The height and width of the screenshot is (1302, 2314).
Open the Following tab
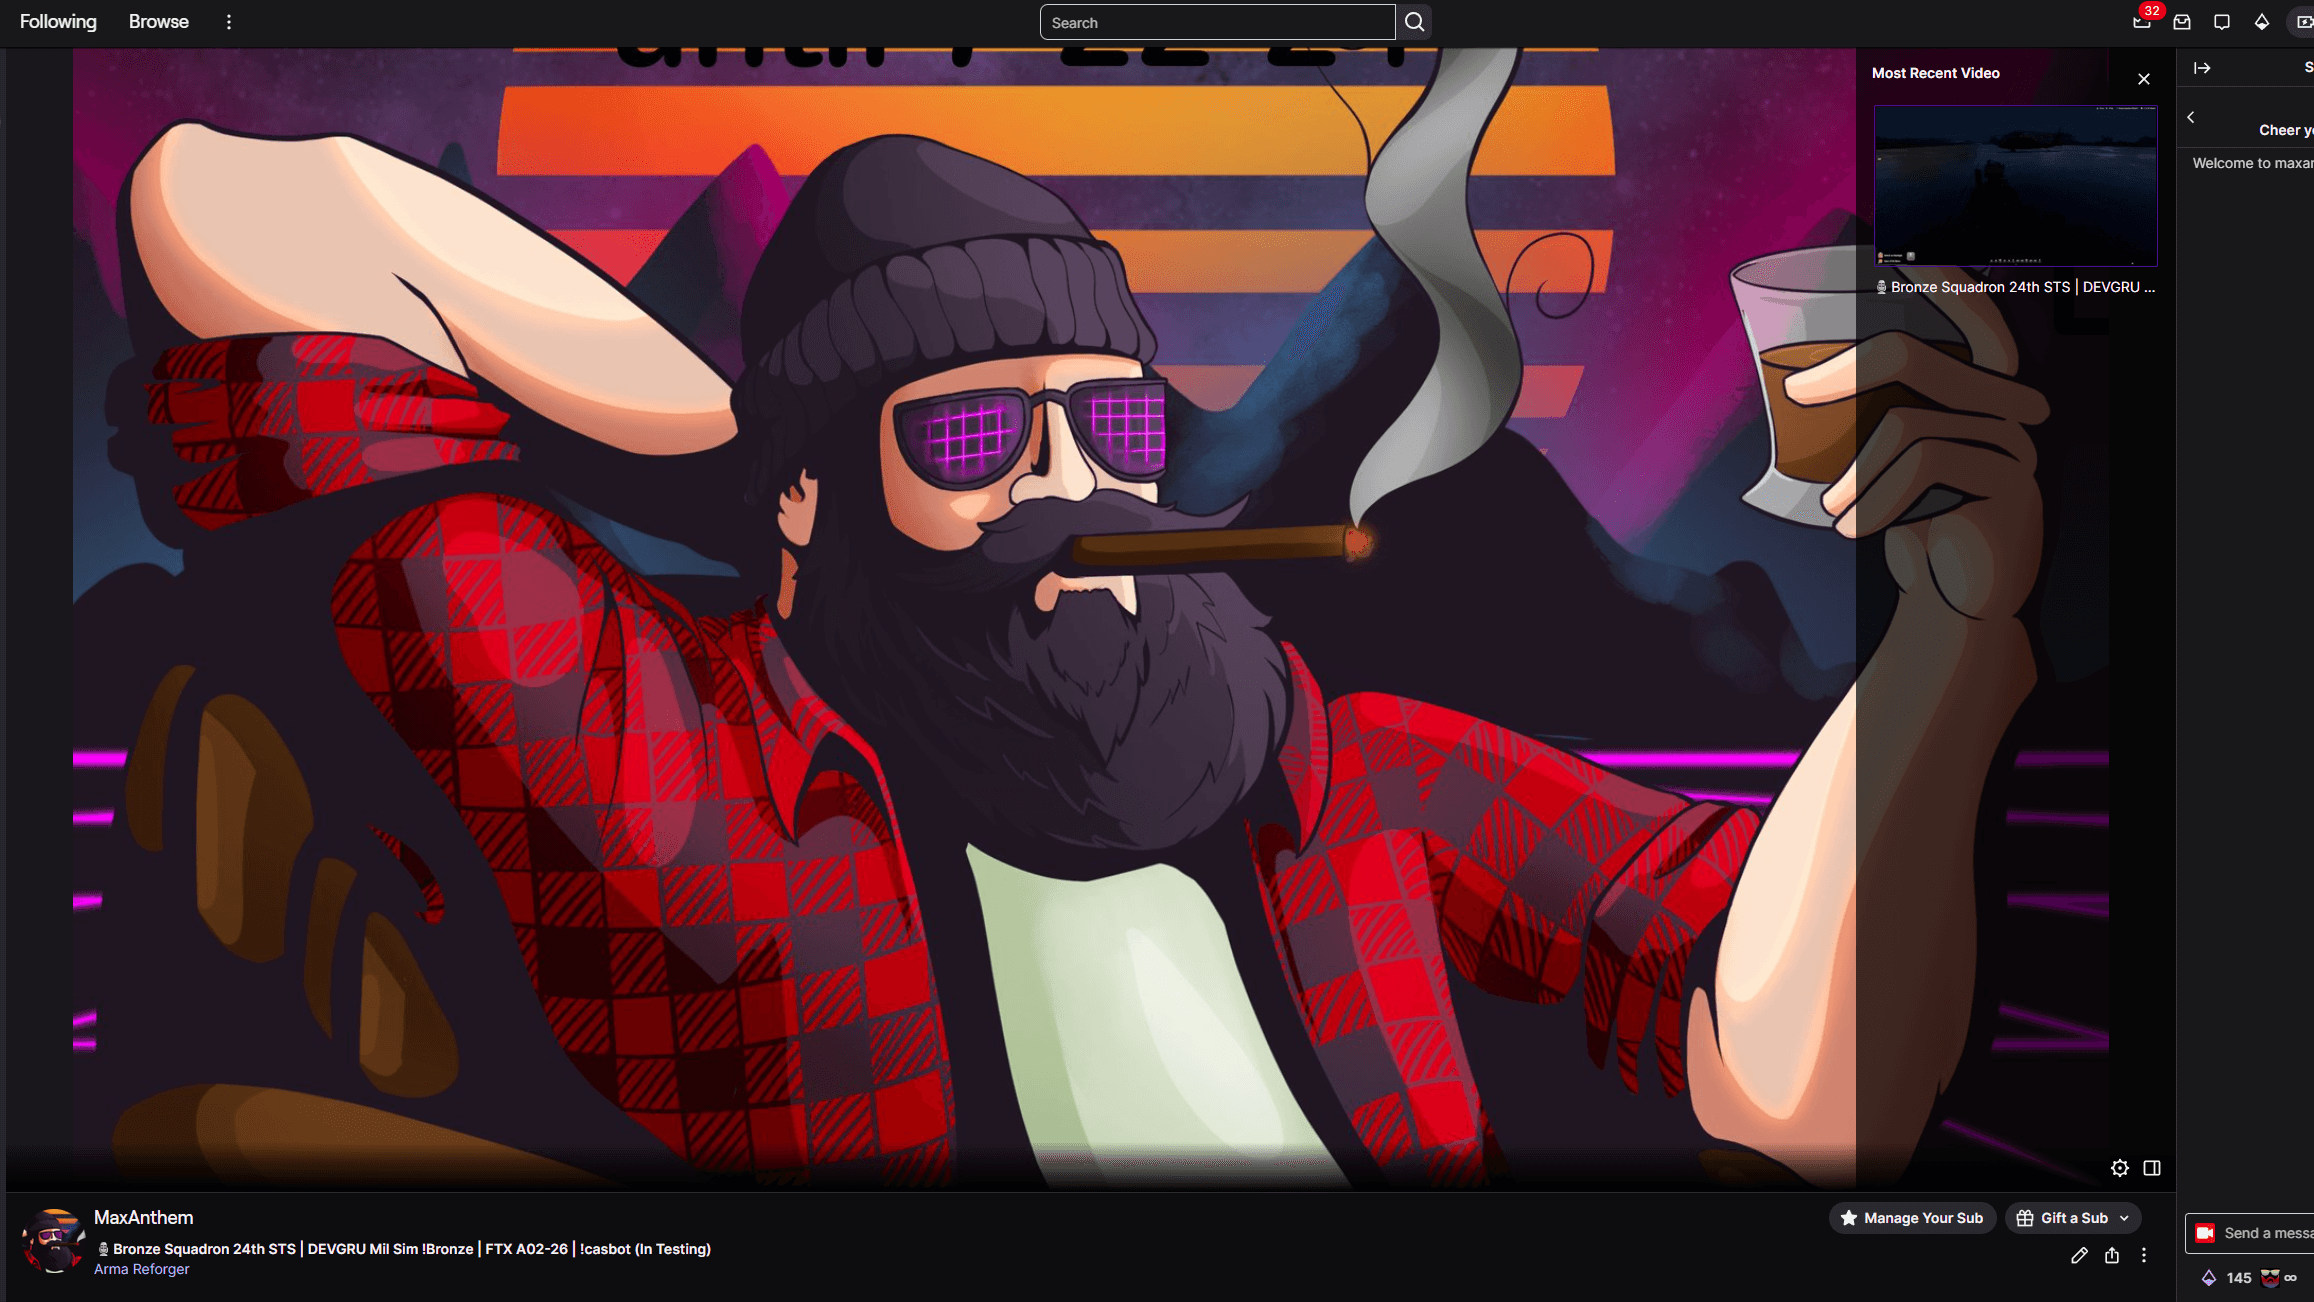coord(58,22)
